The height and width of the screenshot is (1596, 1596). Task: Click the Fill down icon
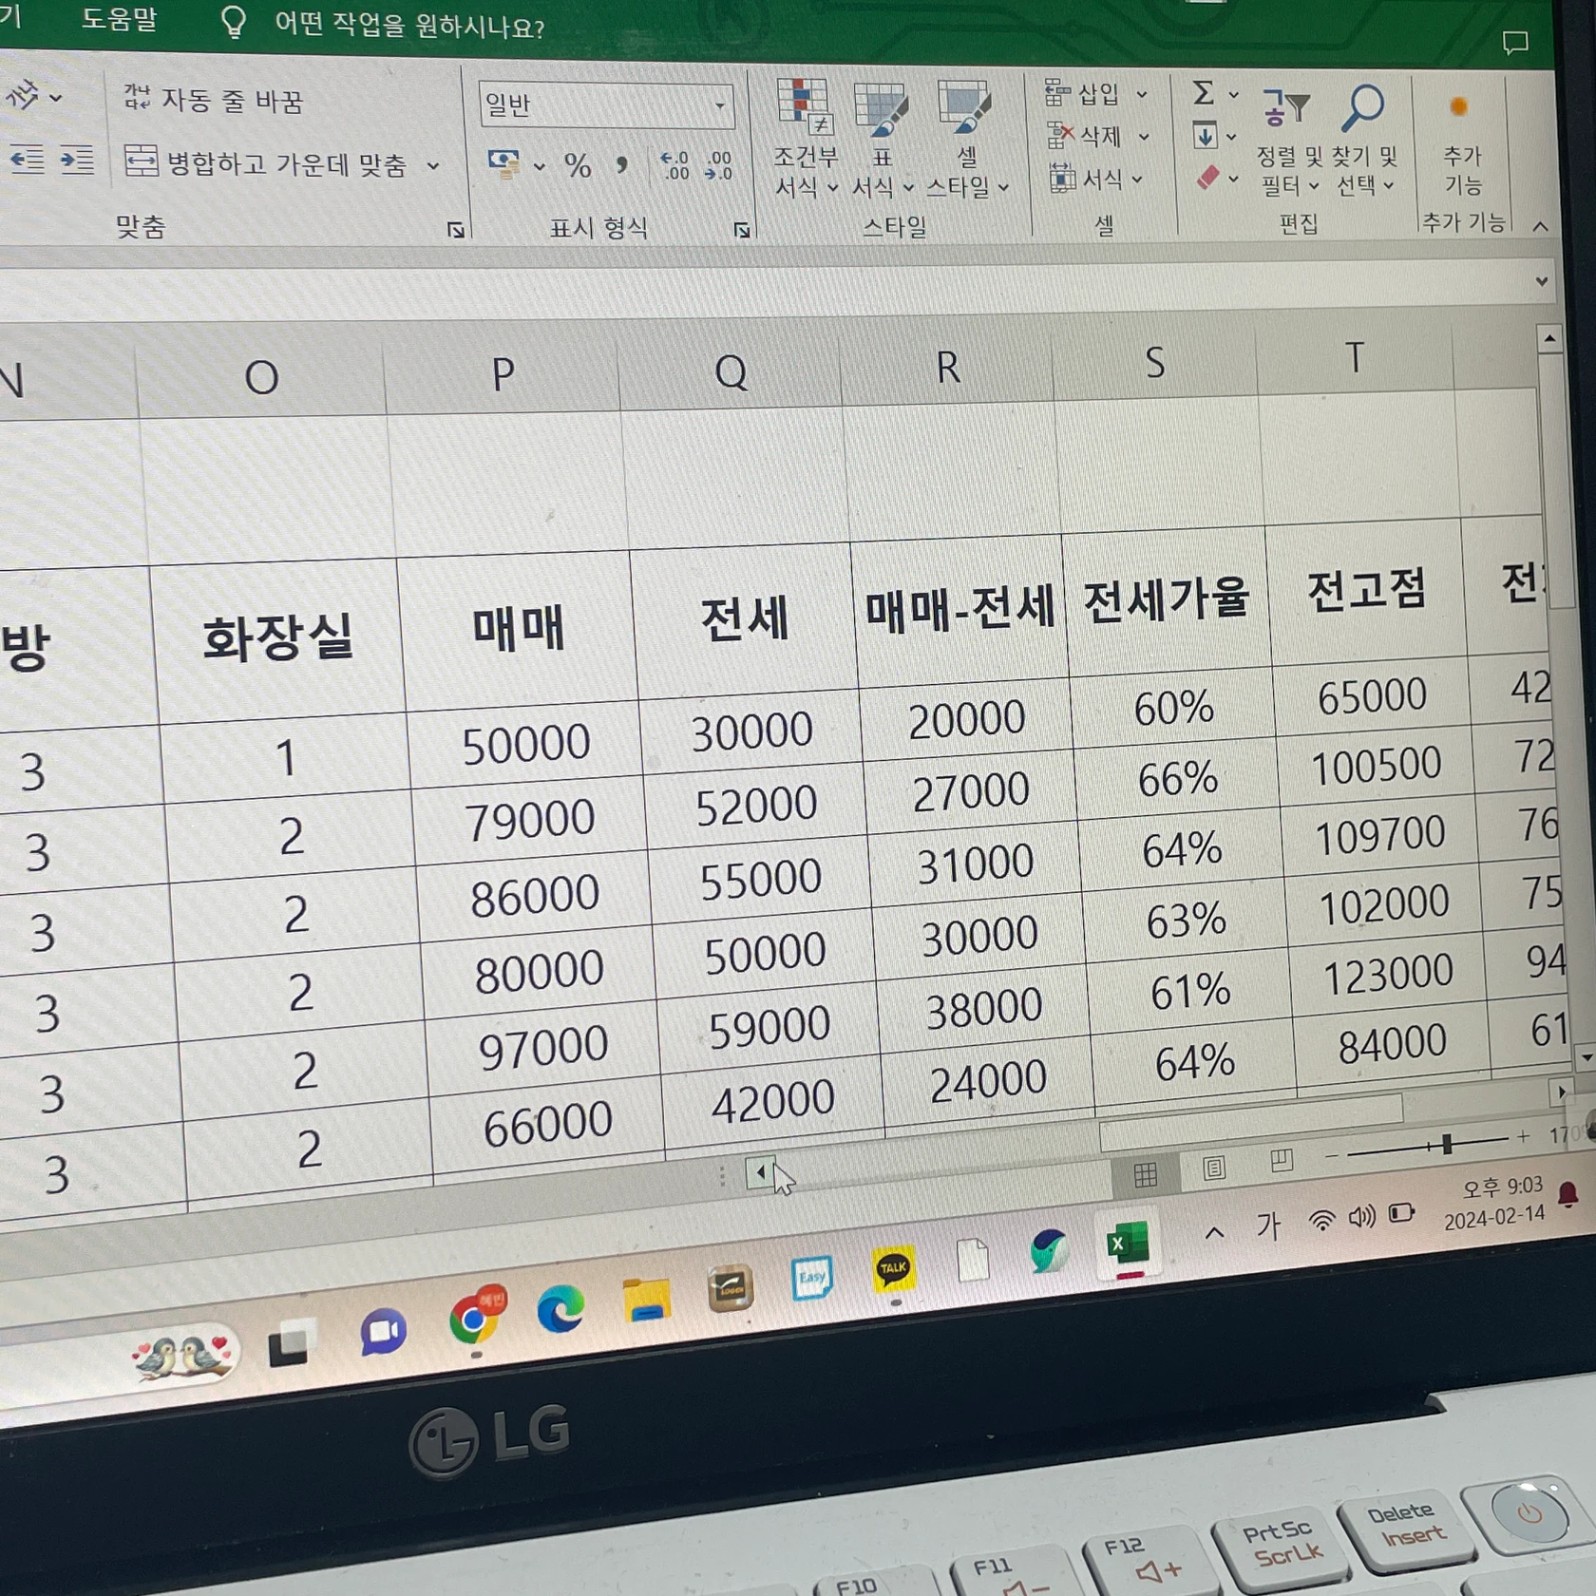pos(1205,135)
